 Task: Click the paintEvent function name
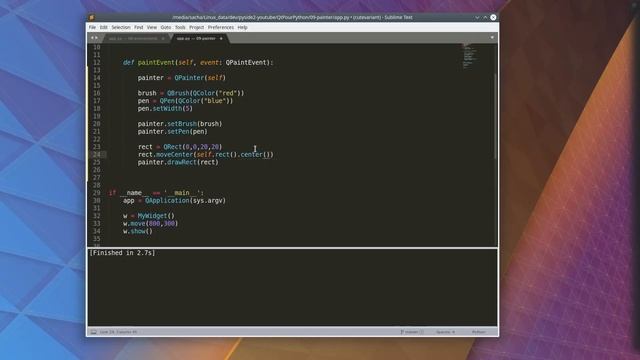[156, 62]
